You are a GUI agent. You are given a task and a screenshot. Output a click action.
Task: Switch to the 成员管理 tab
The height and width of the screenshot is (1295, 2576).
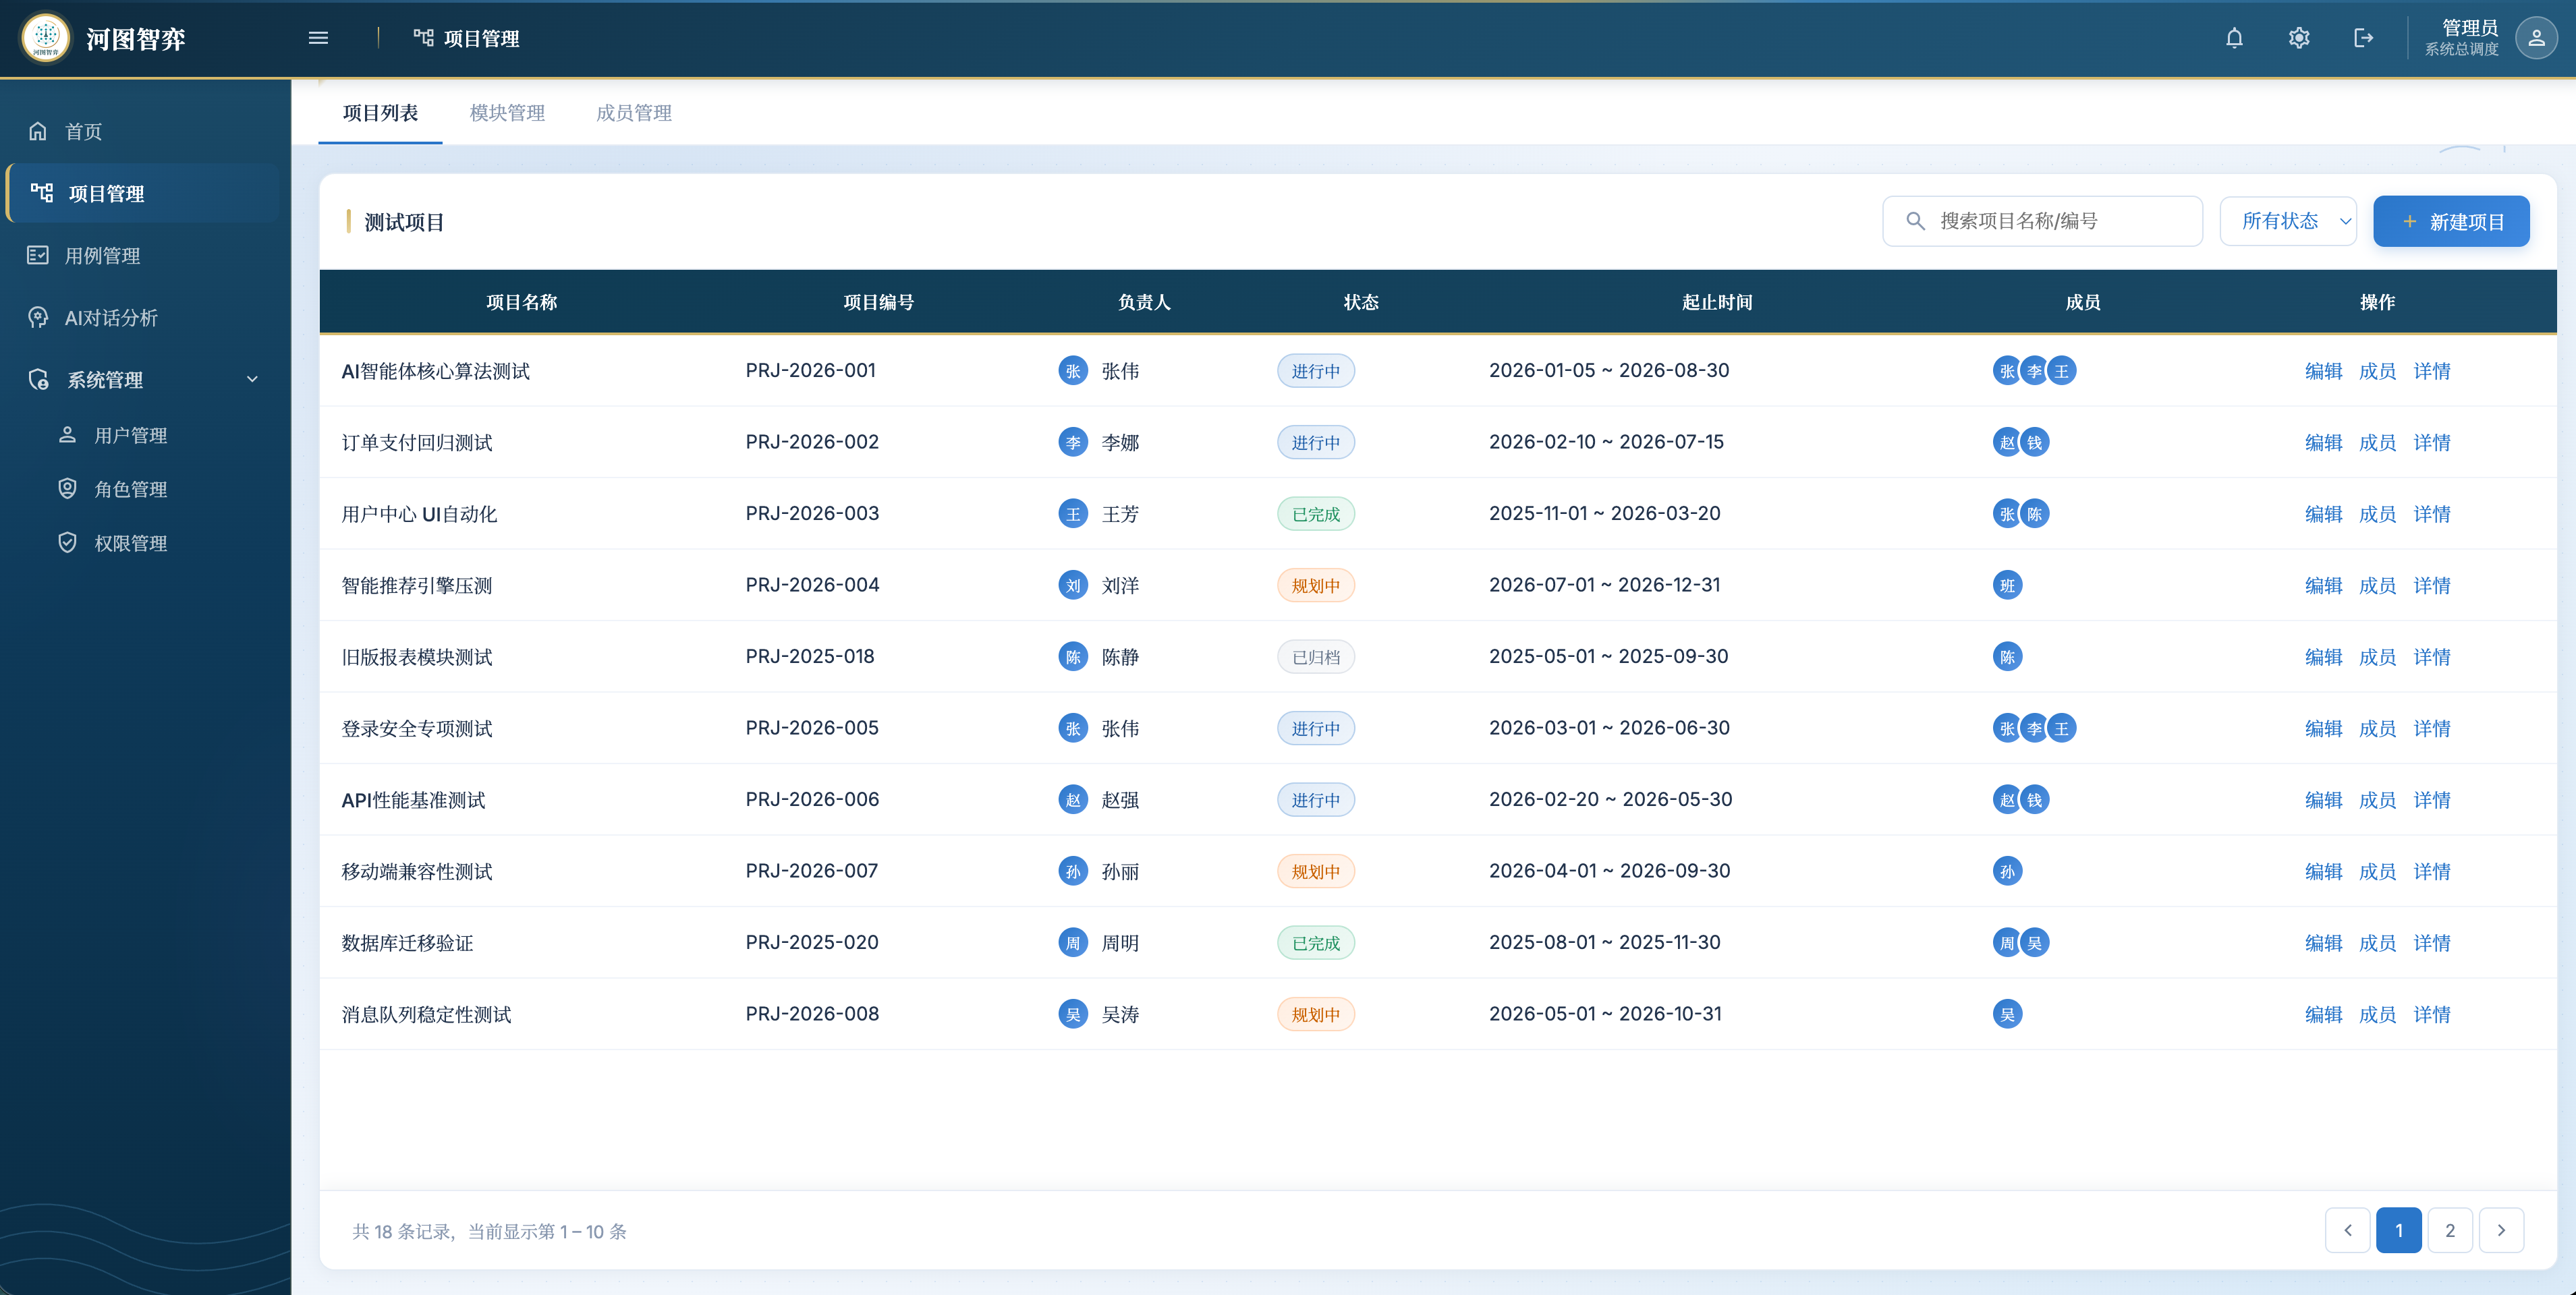pyautogui.click(x=634, y=113)
